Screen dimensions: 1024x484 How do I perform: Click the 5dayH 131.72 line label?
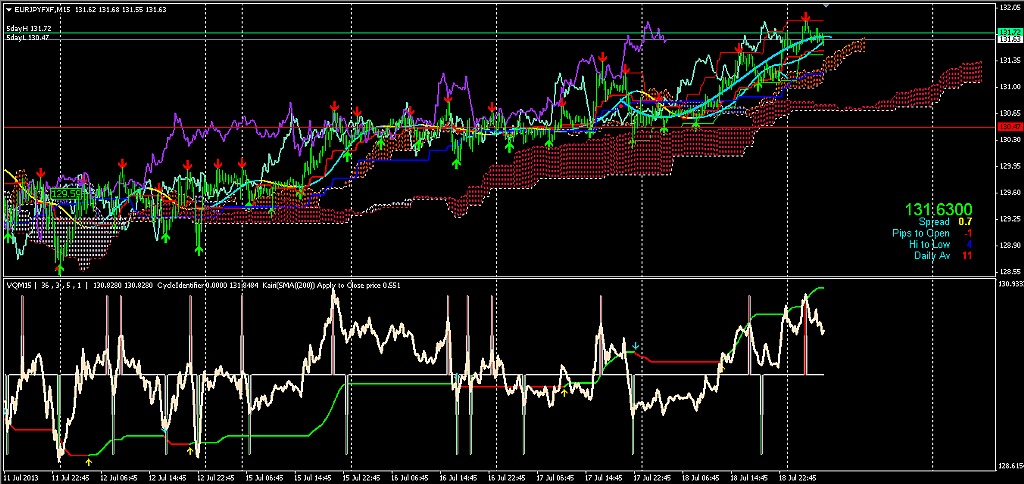(x=28, y=29)
